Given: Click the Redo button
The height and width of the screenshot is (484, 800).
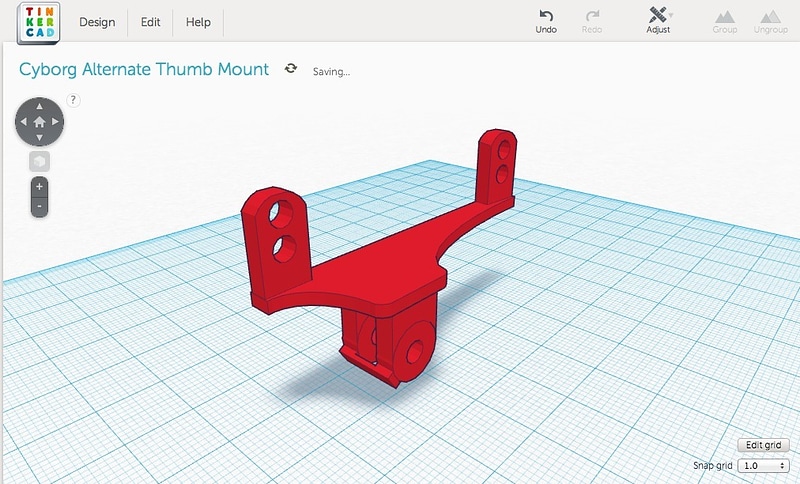Looking at the screenshot, I should (592, 22).
